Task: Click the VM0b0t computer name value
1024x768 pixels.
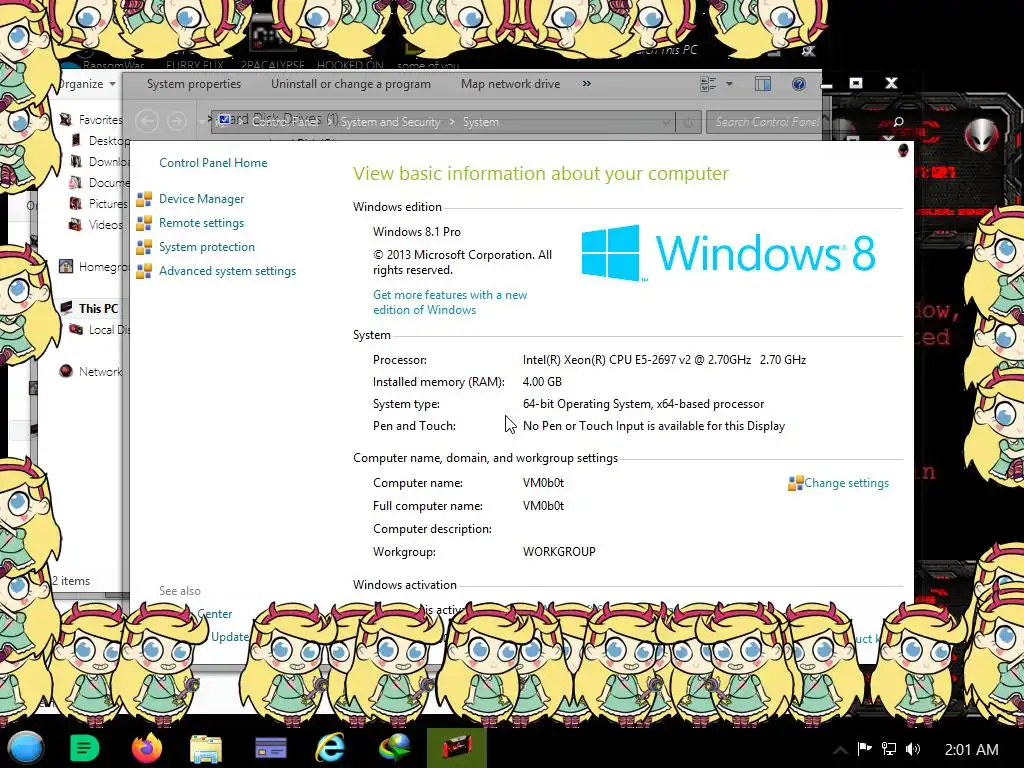Action: [543, 483]
